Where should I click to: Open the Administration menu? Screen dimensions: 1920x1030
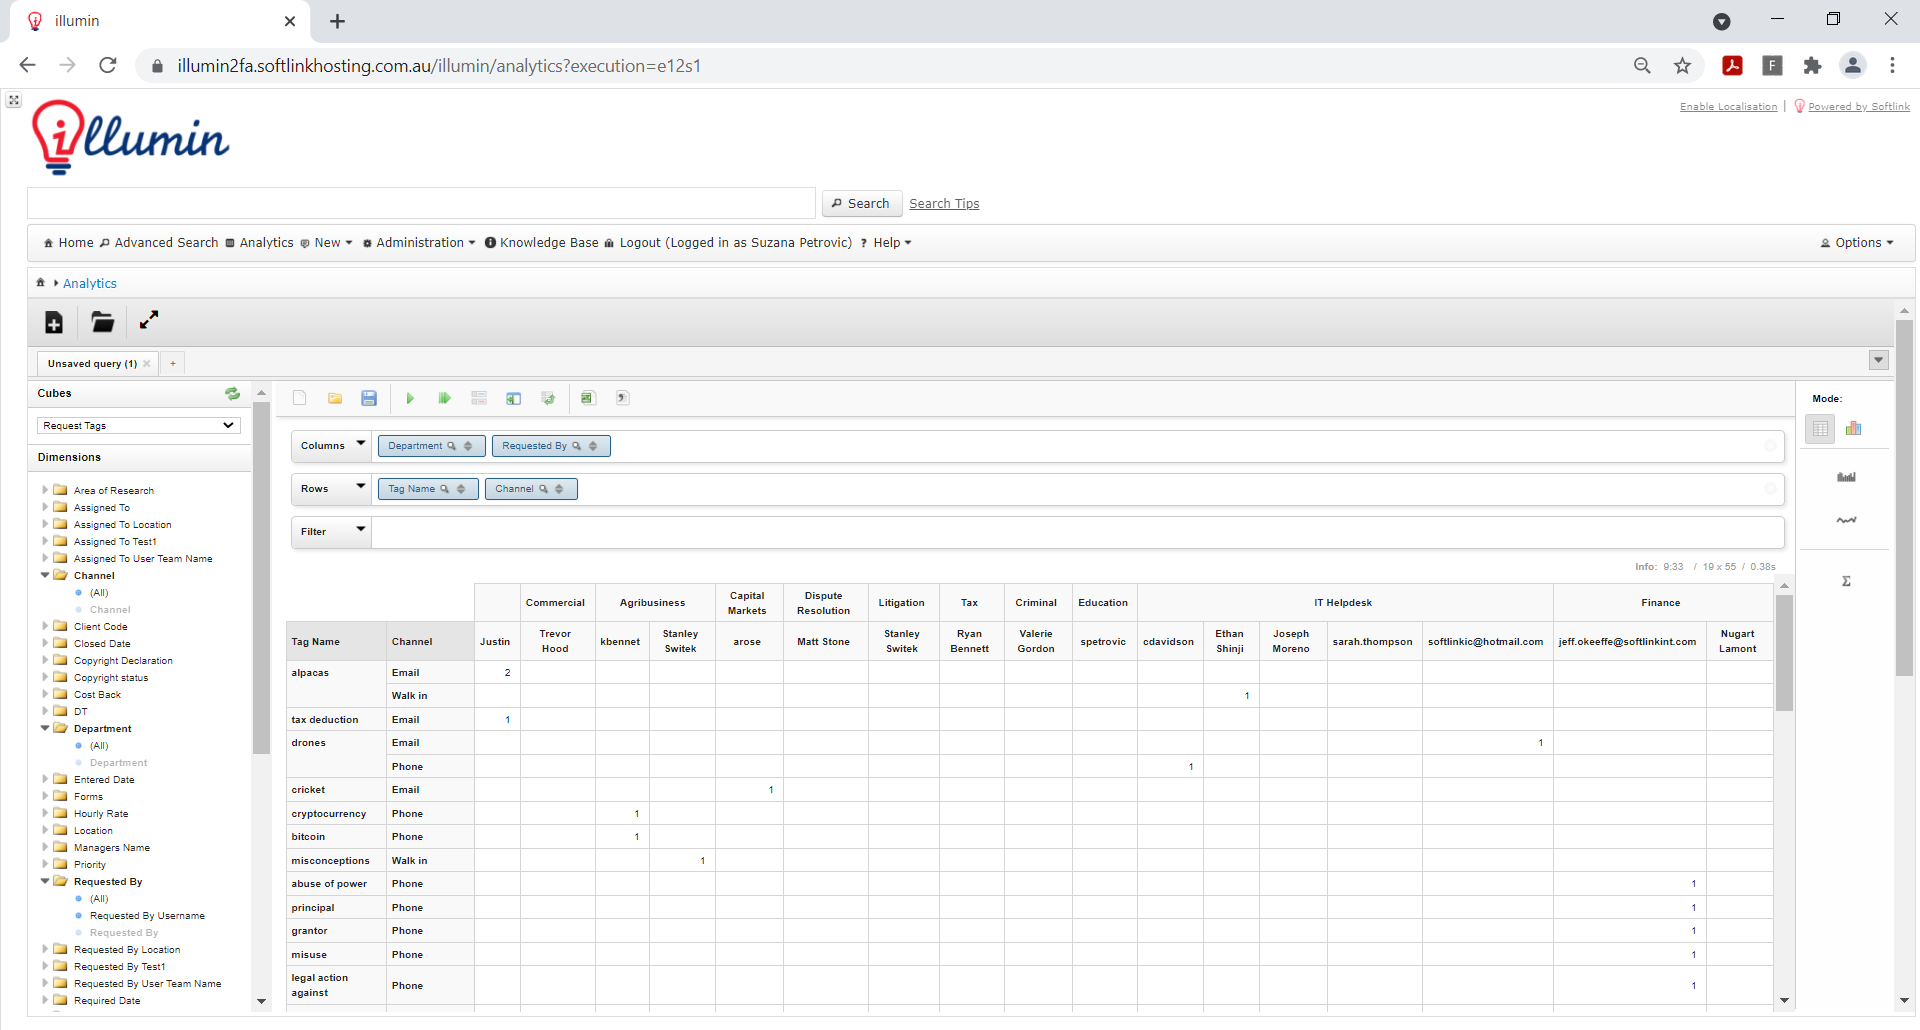tap(419, 242)
